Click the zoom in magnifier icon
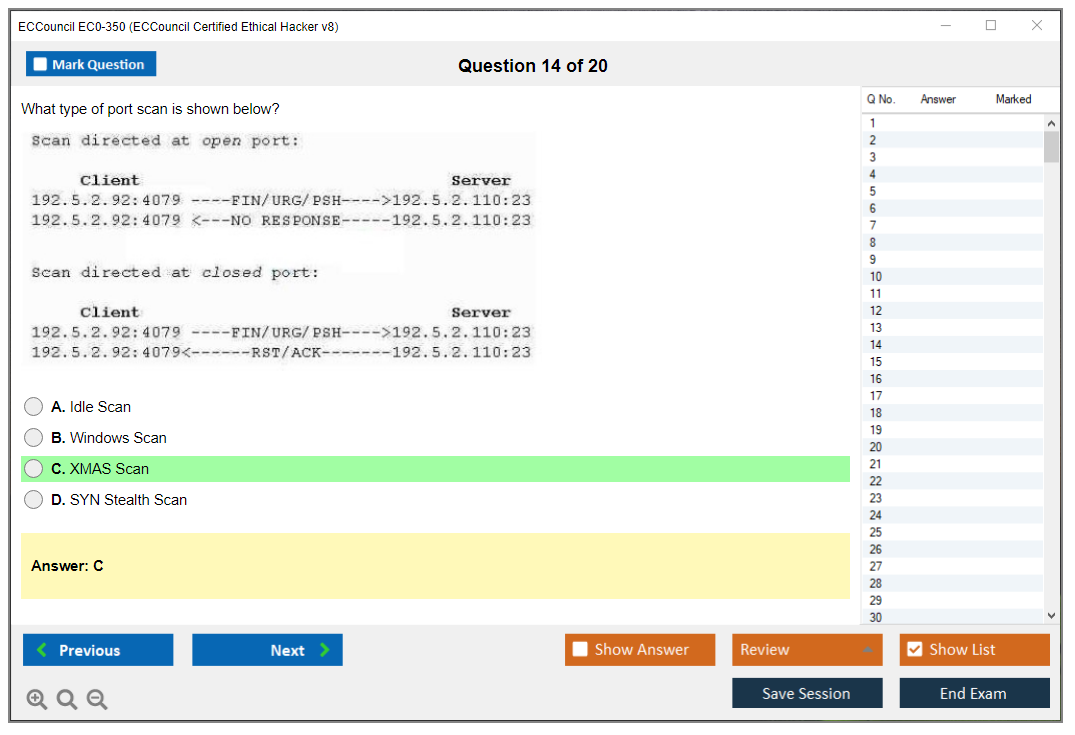Image resolution: width=1075 pixels, height=735 pixels. click(x=37, y=700)
